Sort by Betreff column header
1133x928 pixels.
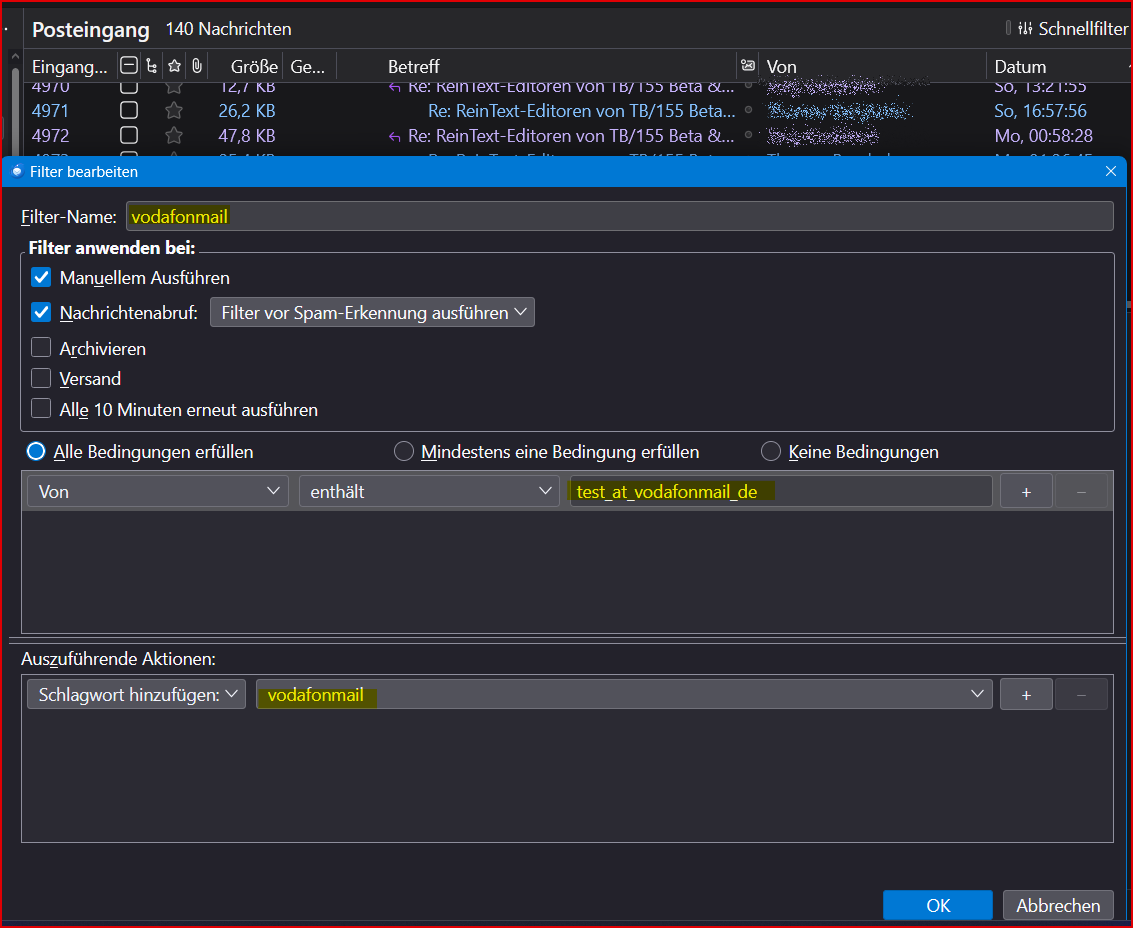click(x=413, y=66)
